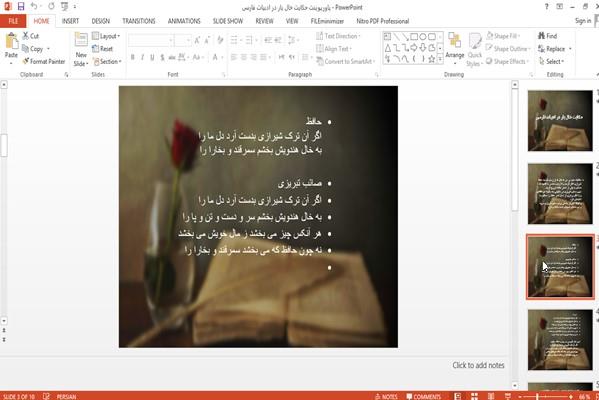Viewport: 599px width, 400px height.
Task: Open PowerPoint Help question mark
Action: coord(547,6)
